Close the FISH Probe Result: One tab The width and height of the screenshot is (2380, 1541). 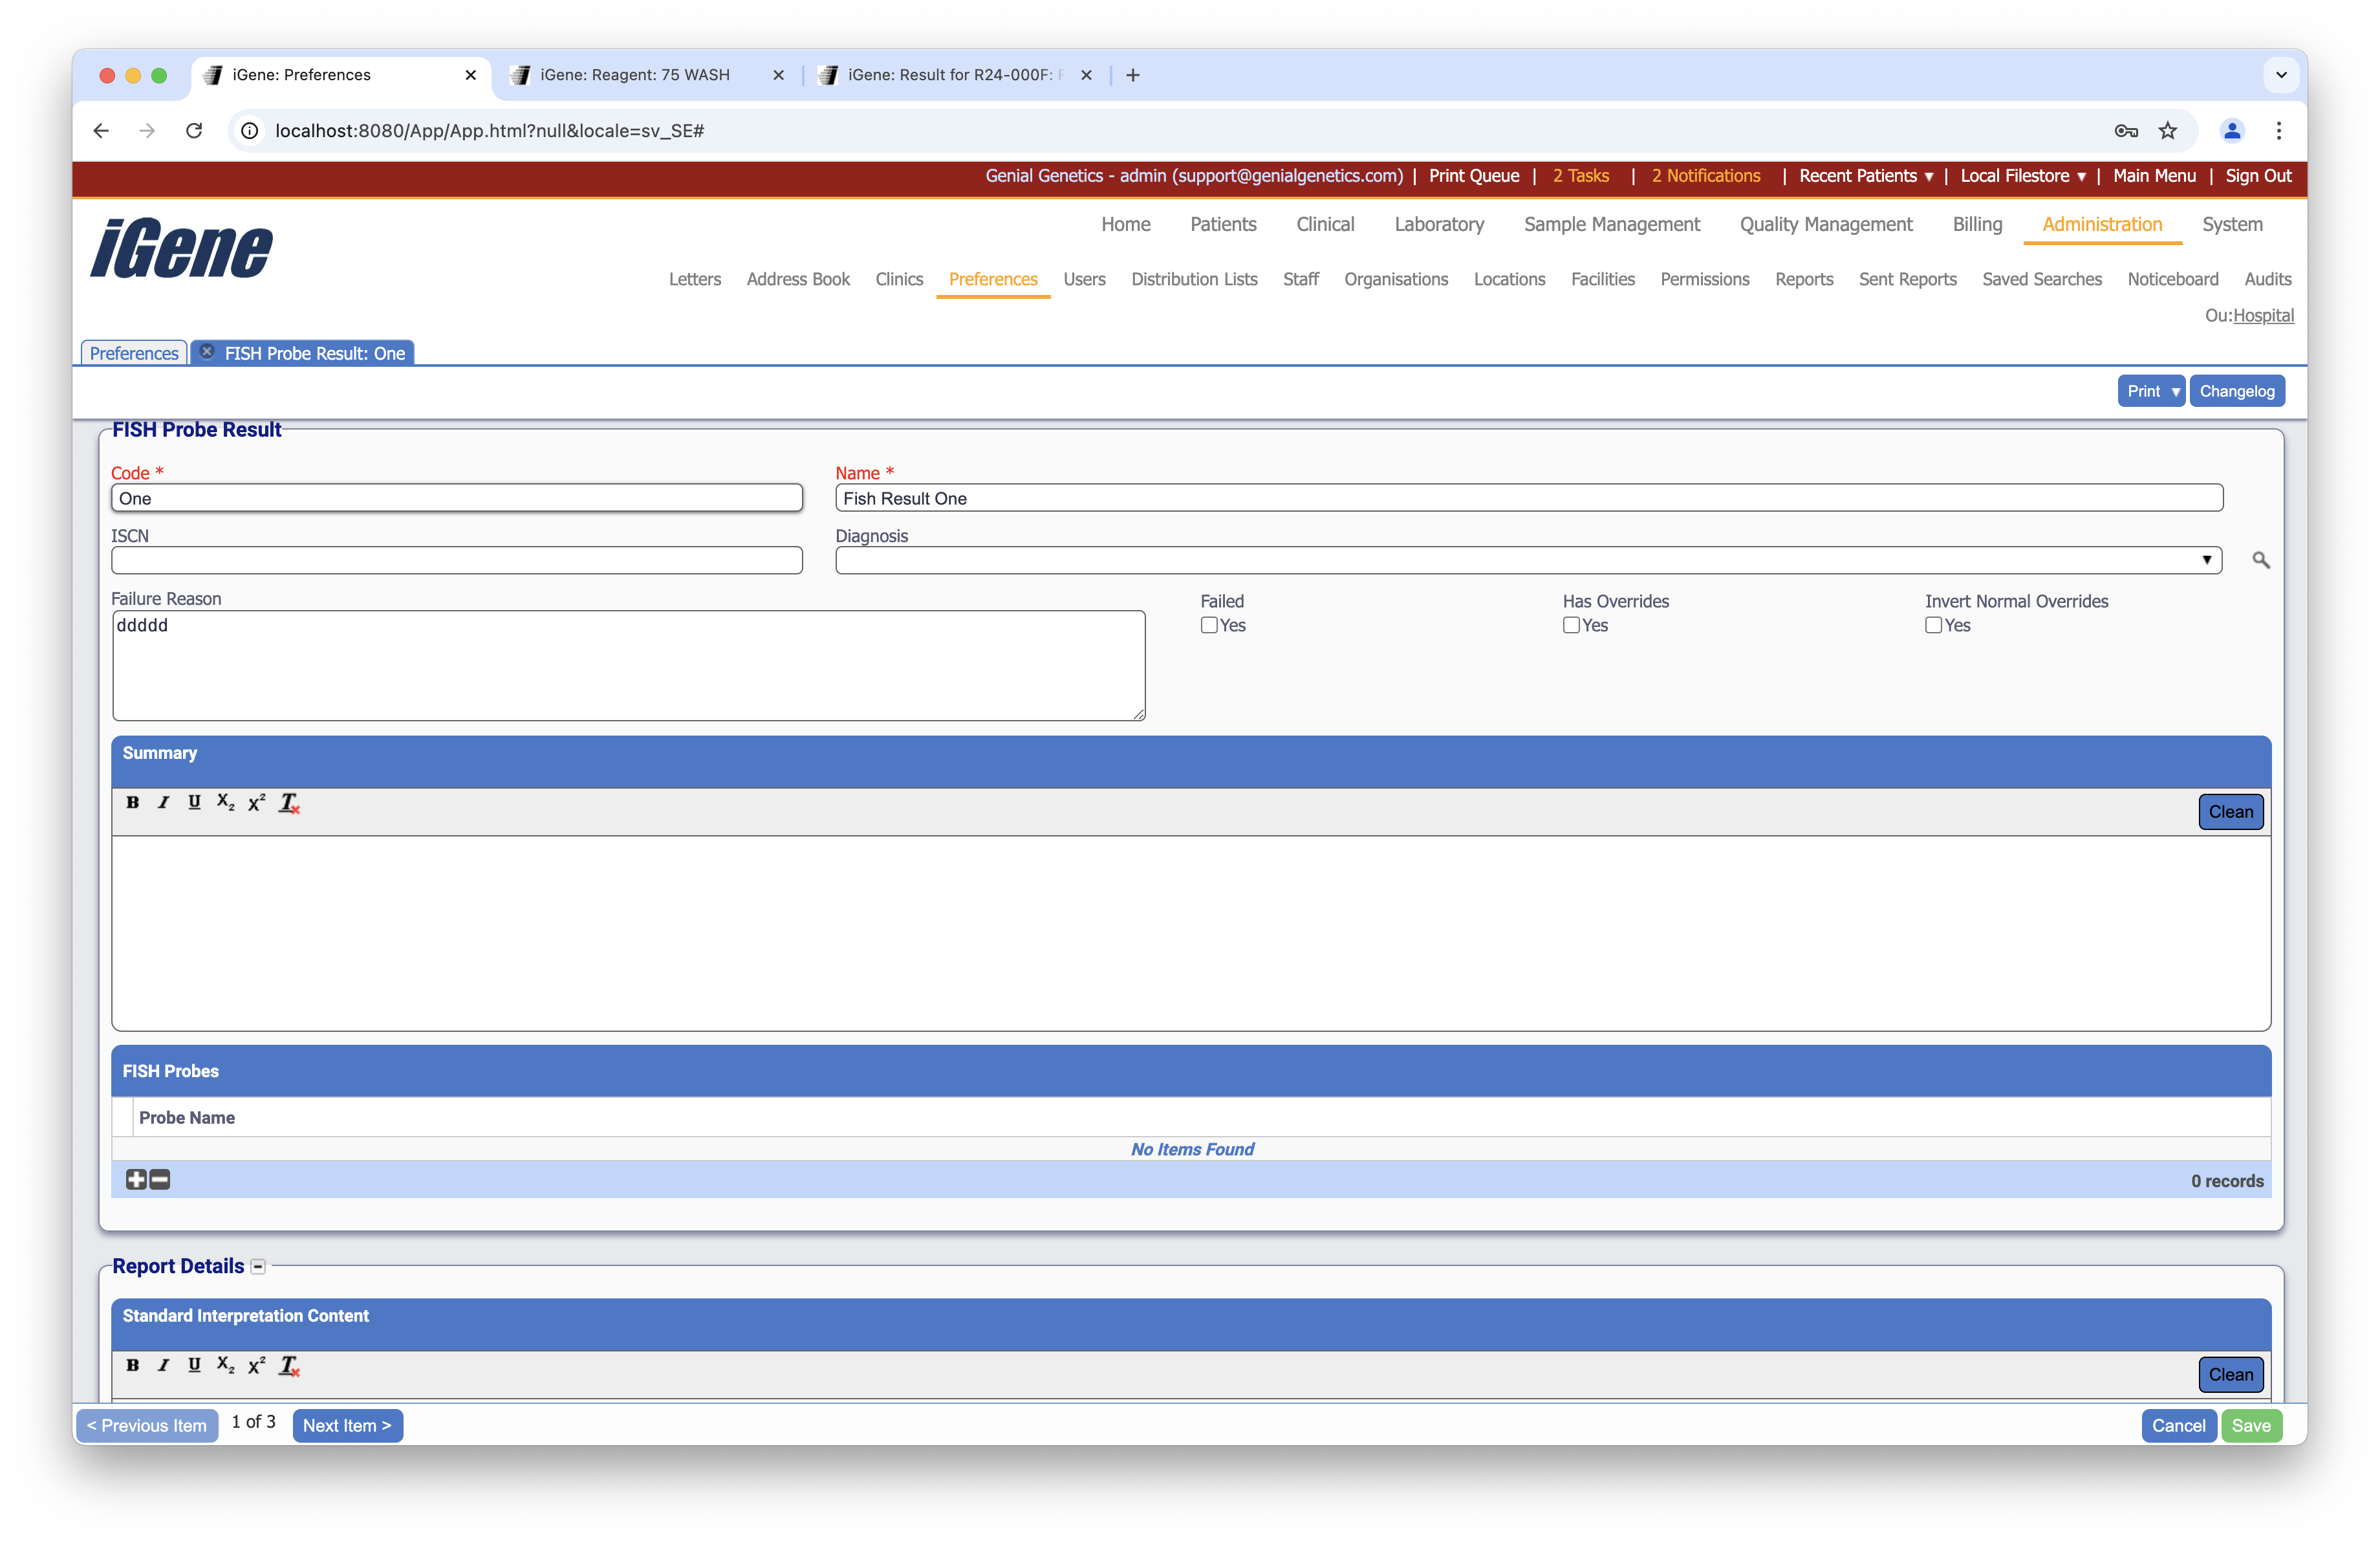207,352
